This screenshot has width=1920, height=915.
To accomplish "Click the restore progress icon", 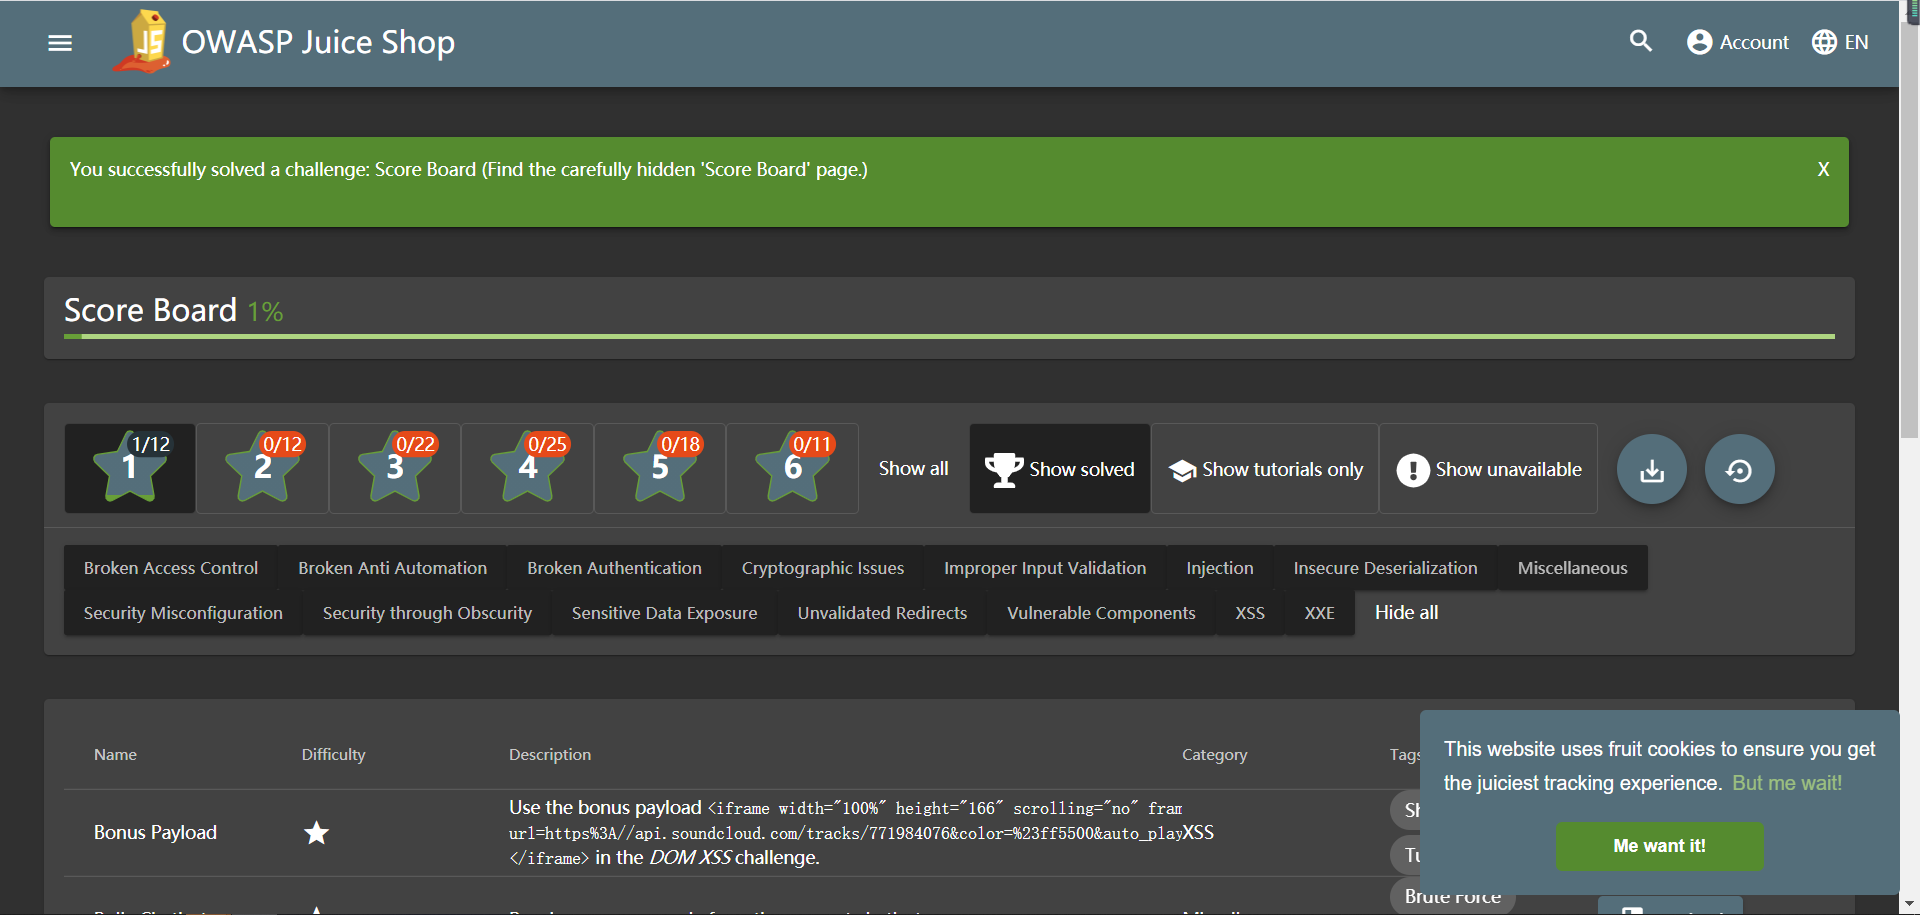I will (x=1739, y=468).
